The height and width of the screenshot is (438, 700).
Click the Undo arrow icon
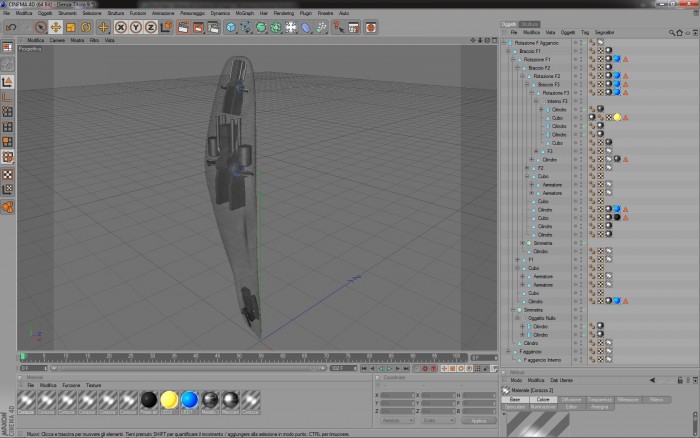coord(11,27)
